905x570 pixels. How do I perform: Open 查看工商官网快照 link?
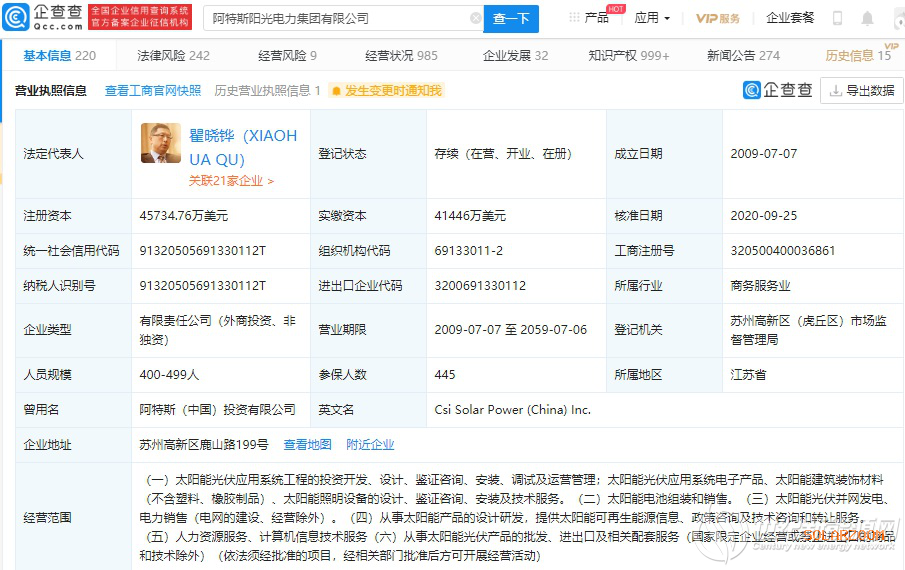pos(153,91)
